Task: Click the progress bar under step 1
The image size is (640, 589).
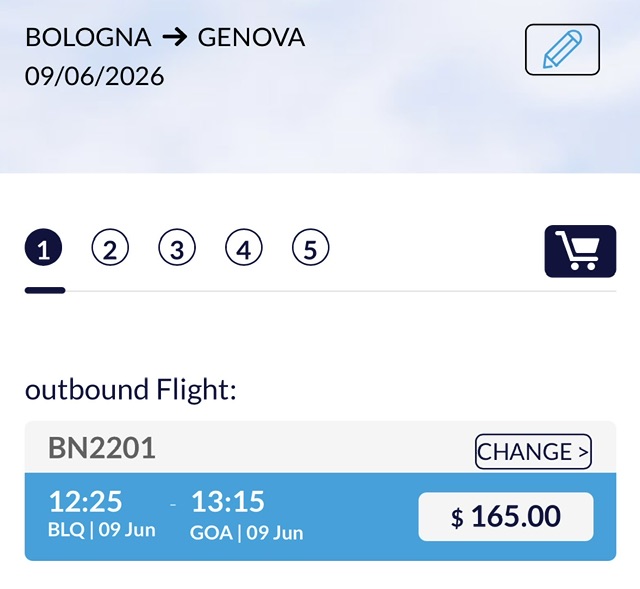Action: click(45, 290)
